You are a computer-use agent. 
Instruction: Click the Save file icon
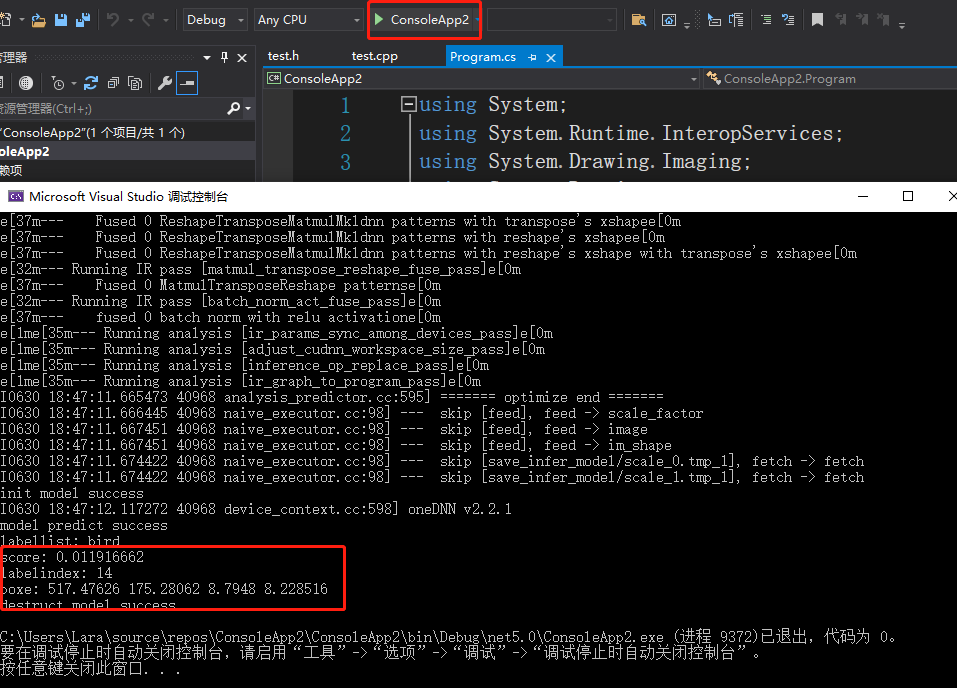tap(60, 20)
